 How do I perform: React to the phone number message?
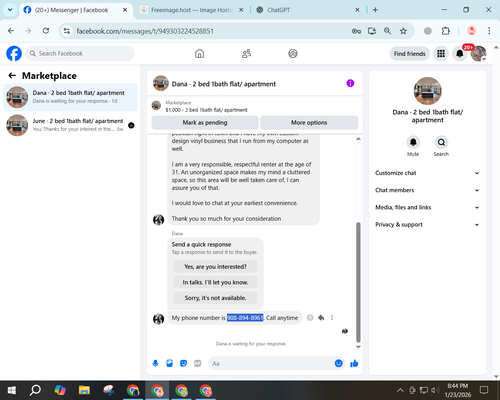pyautogui.click(x=310, y=318)
